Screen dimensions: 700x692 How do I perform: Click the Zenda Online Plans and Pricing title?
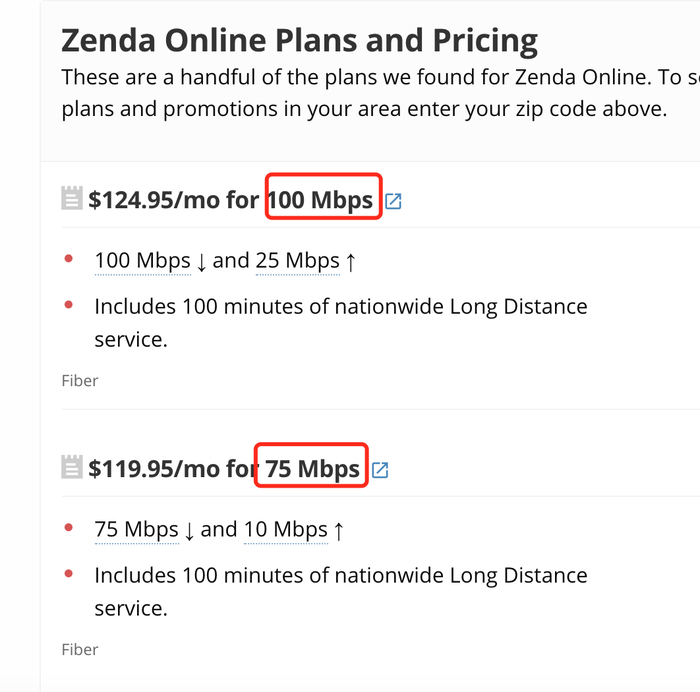[300, 41]
